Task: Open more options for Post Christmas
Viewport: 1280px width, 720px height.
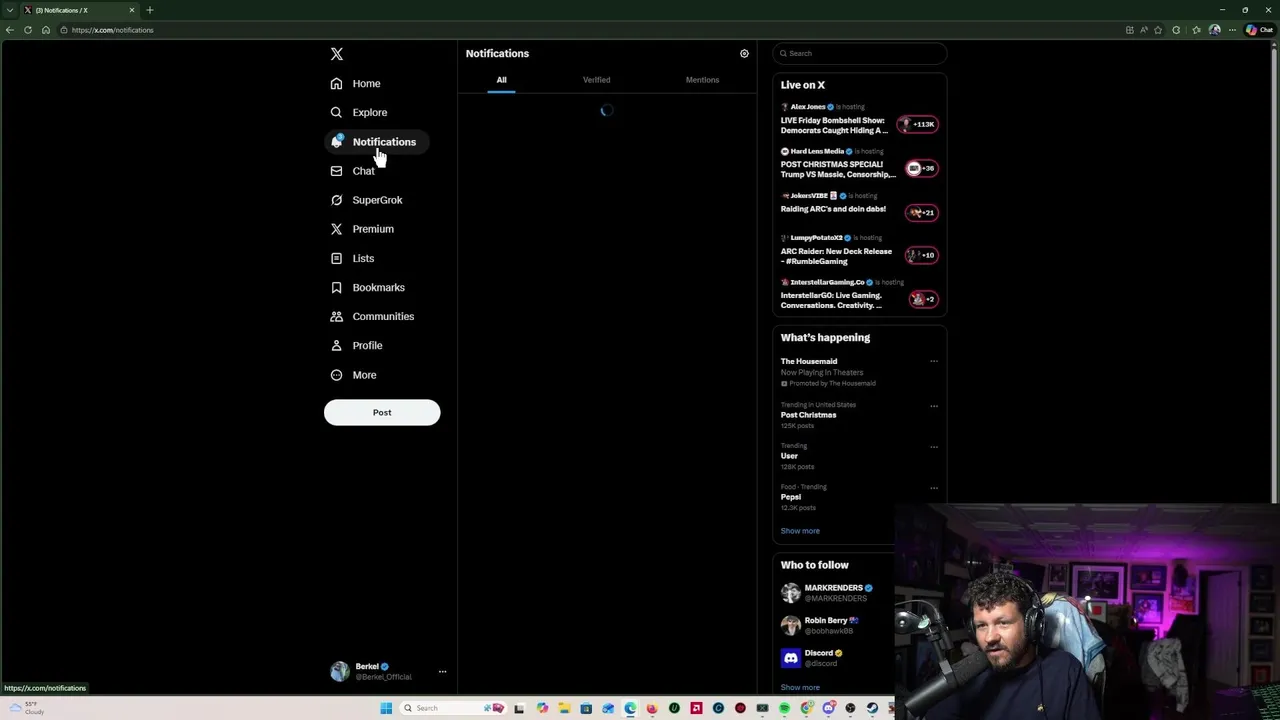Action: pyautogui.click(x=934, y=406)
